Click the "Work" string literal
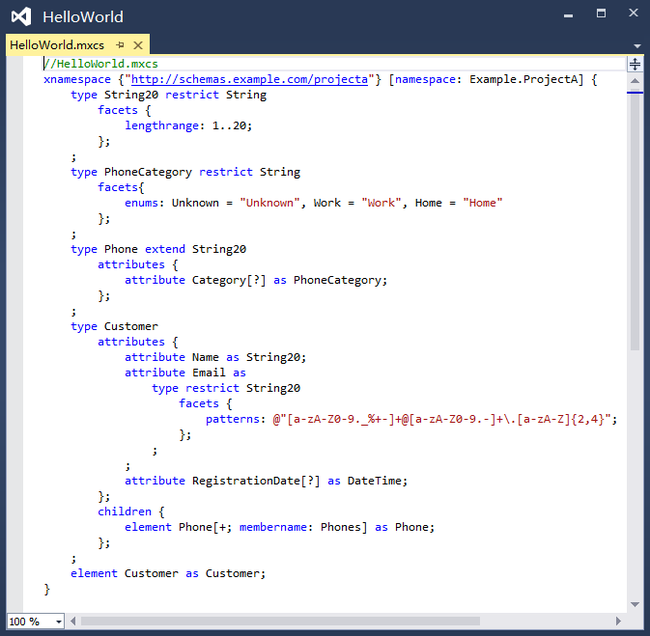Image resolution: width=650 pixels, height=636 pixels. pos(381,203)
